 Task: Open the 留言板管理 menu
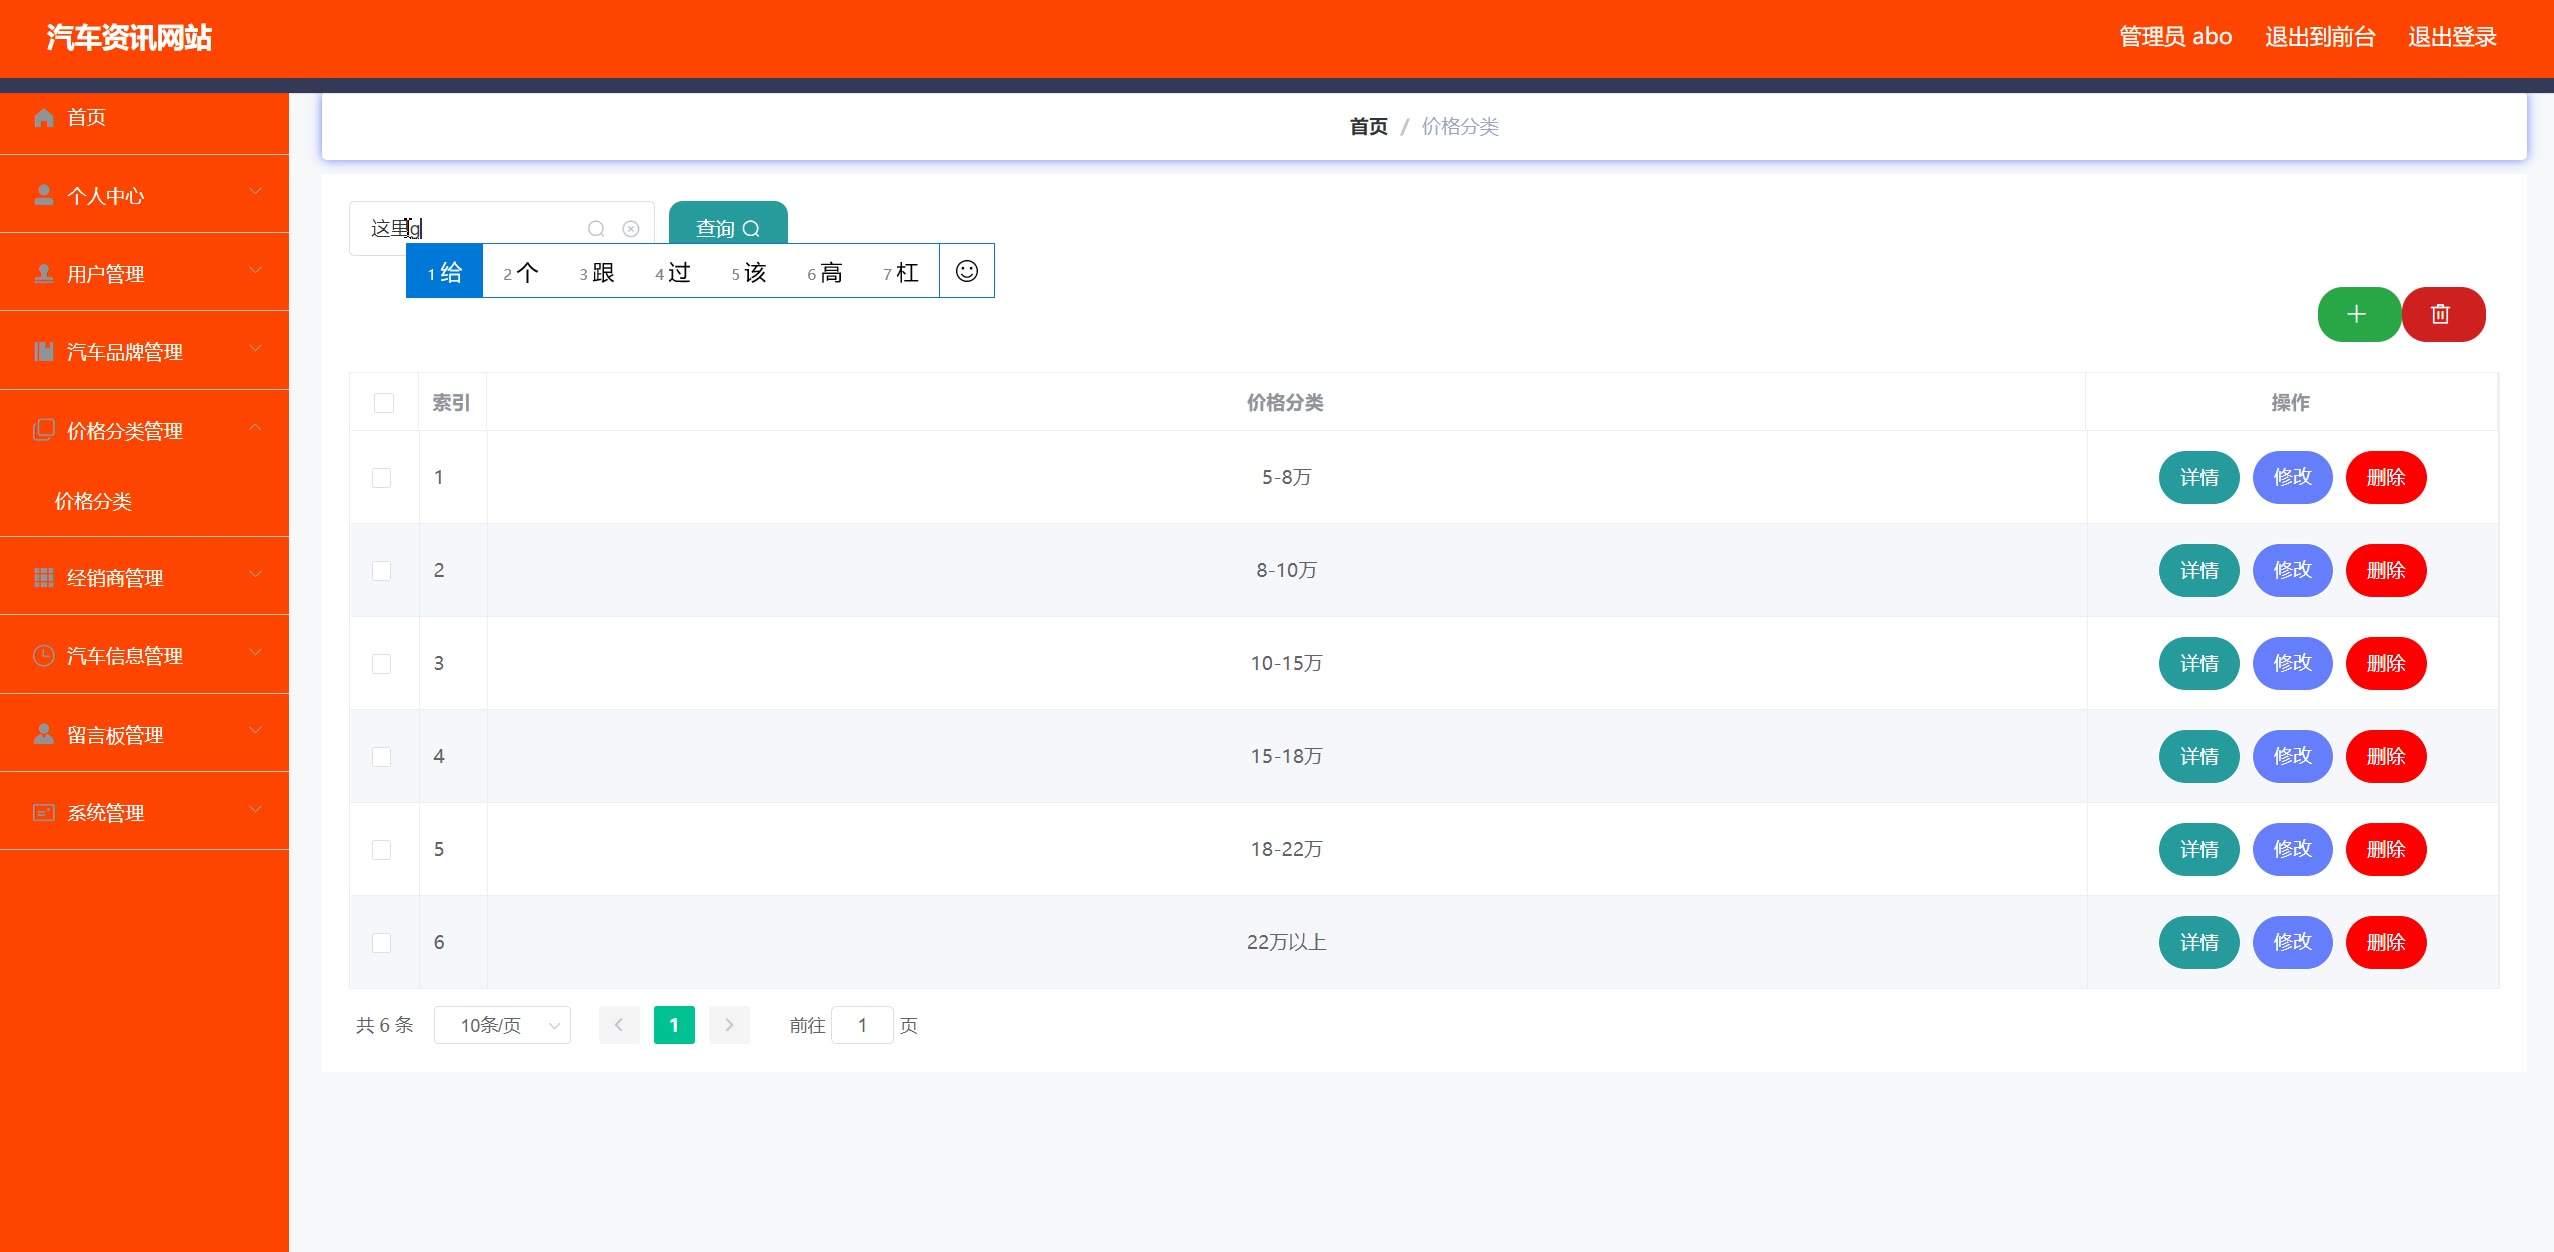tap(144, 734)
